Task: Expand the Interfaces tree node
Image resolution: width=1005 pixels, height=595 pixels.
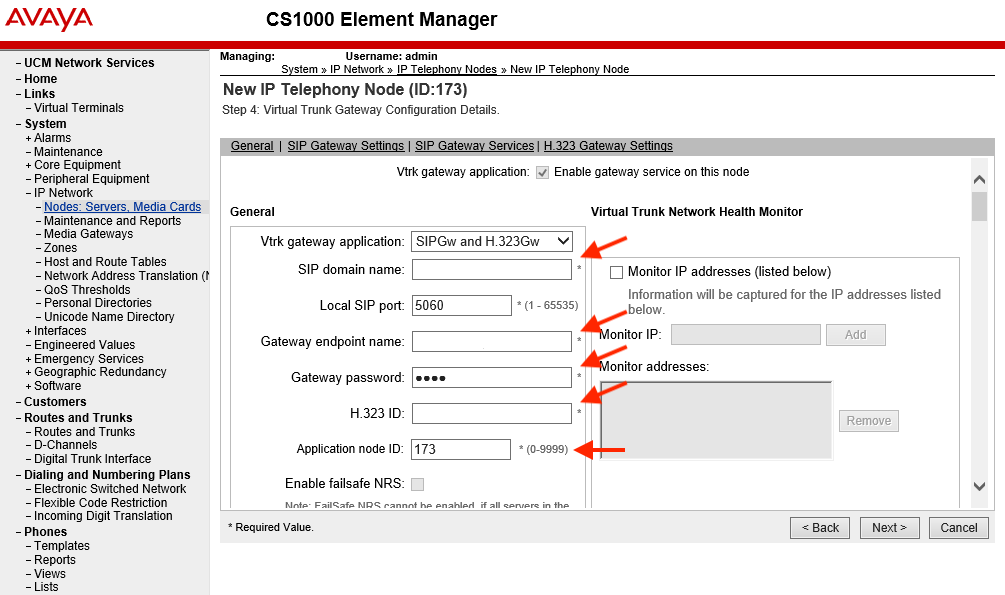Action: [x=28, y=331]
